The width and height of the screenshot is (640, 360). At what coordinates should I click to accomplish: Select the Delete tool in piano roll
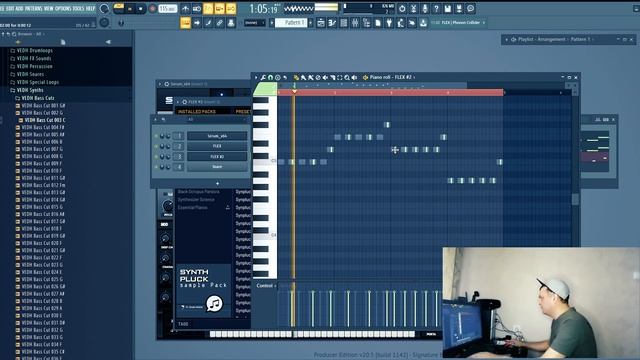318,77
